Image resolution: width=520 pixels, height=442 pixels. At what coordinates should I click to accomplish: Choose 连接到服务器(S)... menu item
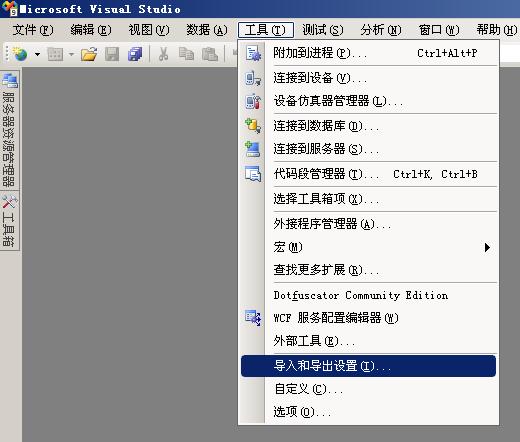(x=369, y=149)
